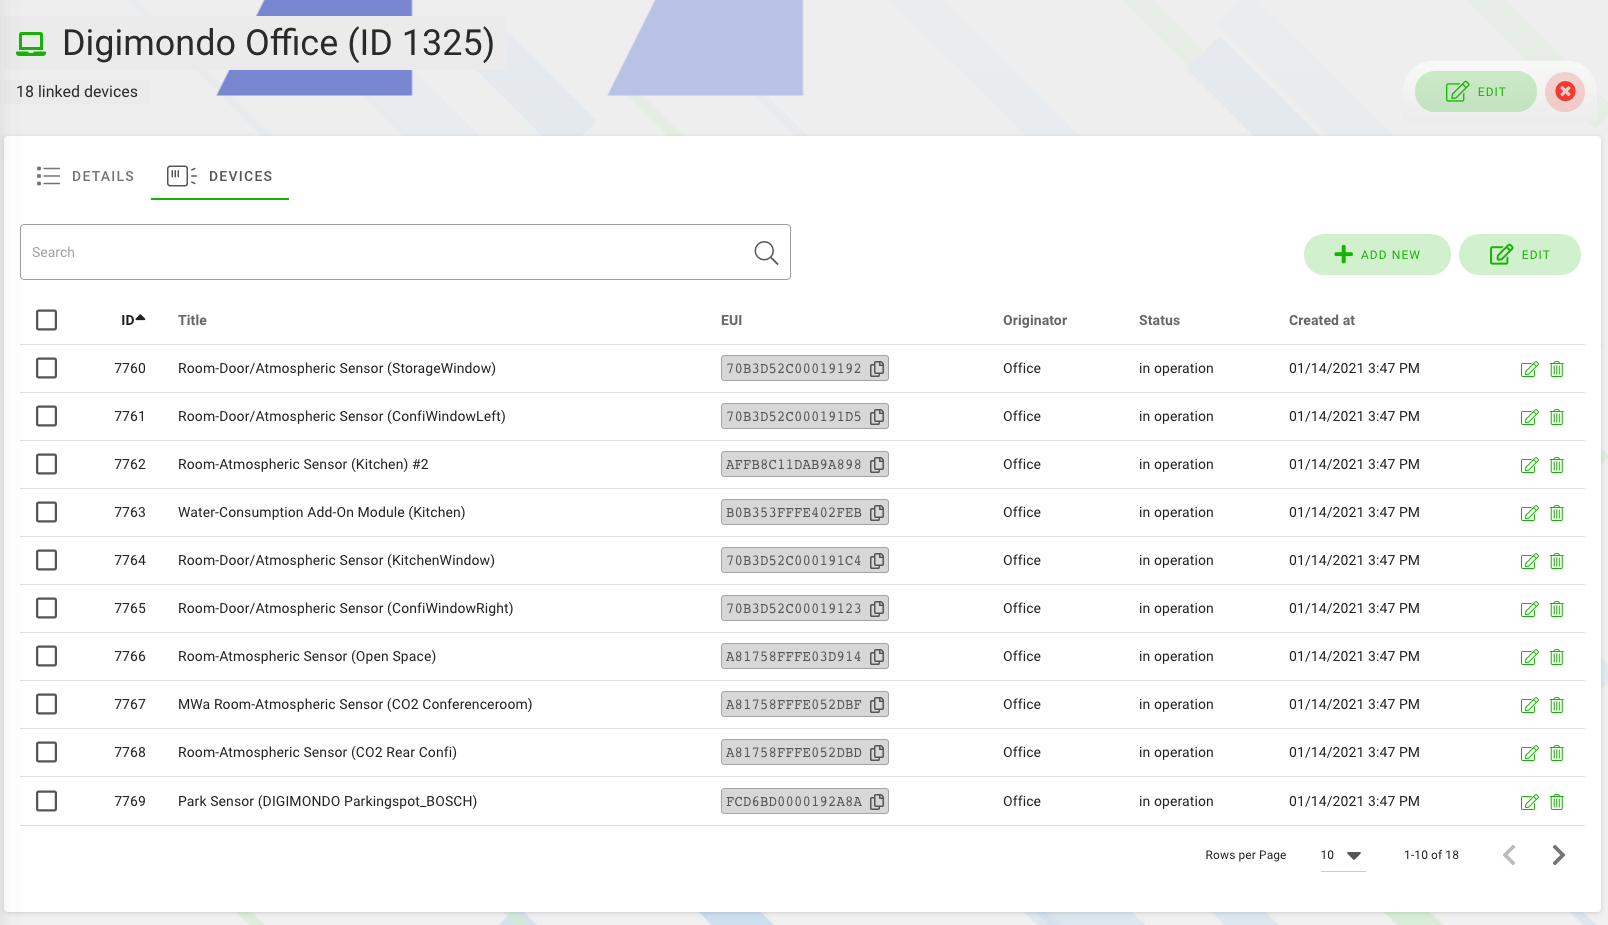Image resolution: width=1608 pixels, height=925 pixels.
Task: Click the previous page arrow
Action: [1509, 855]
